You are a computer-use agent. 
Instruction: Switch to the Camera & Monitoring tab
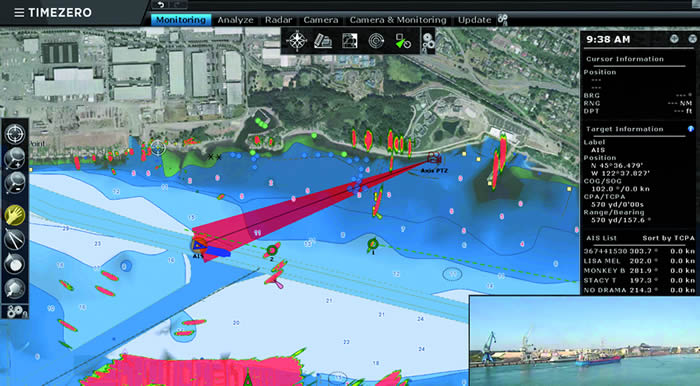pos(398,20)
